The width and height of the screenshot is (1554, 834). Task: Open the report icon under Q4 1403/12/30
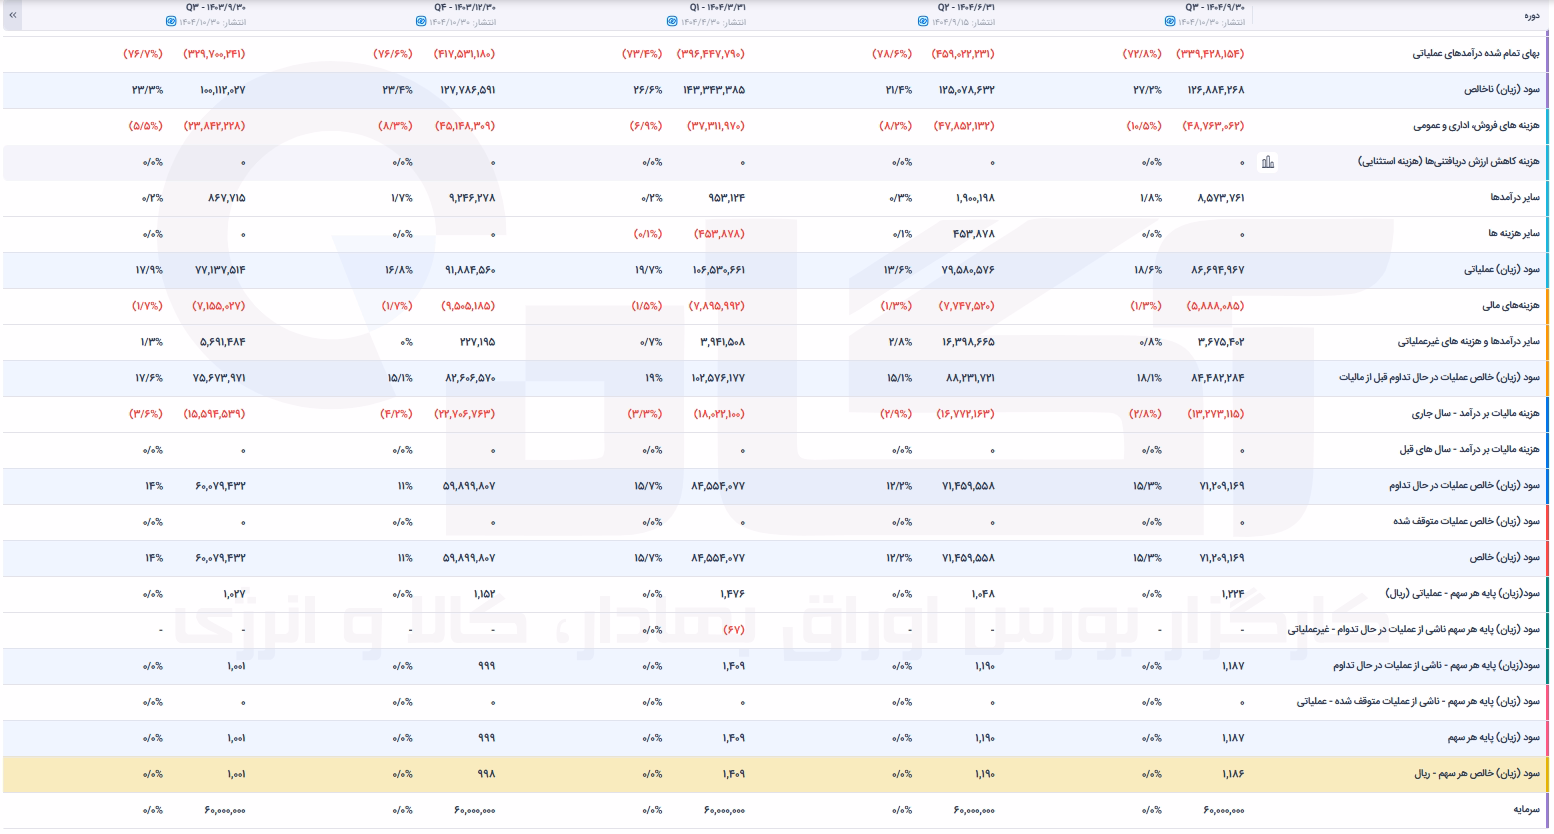(421, 21)
